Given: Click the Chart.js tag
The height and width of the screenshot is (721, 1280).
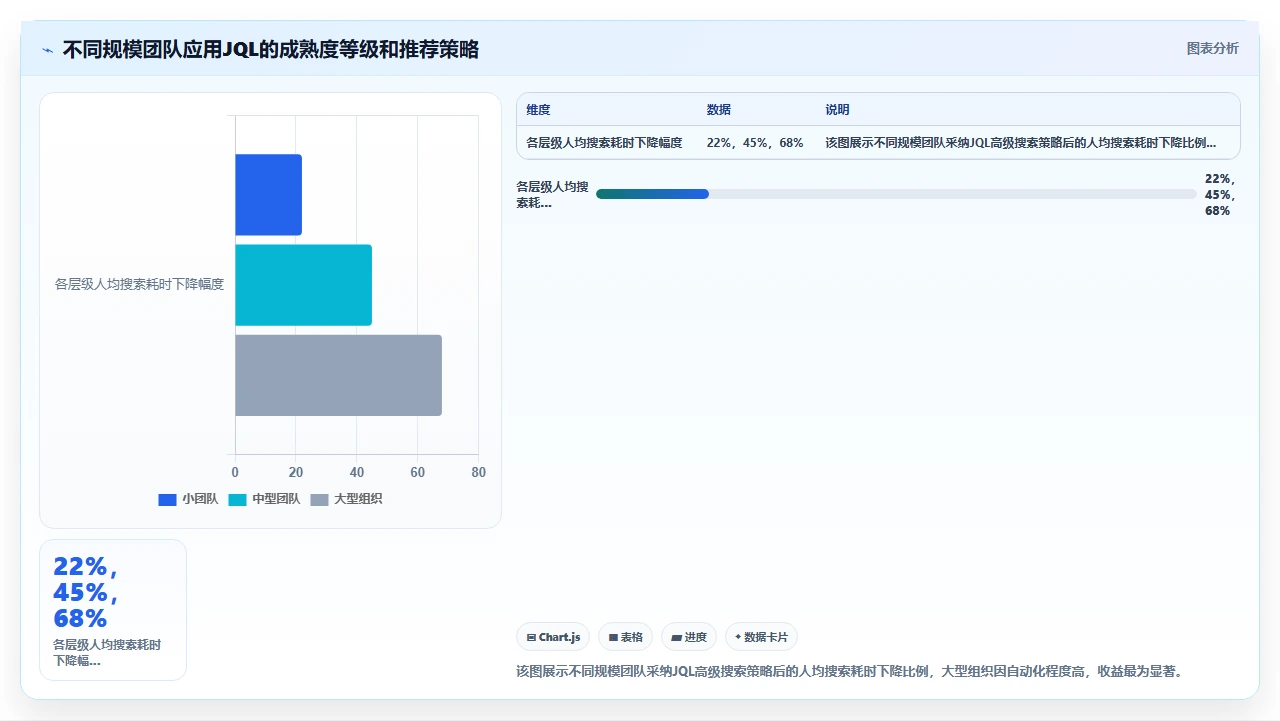Looking at the screenshot, I should [553, 637].
